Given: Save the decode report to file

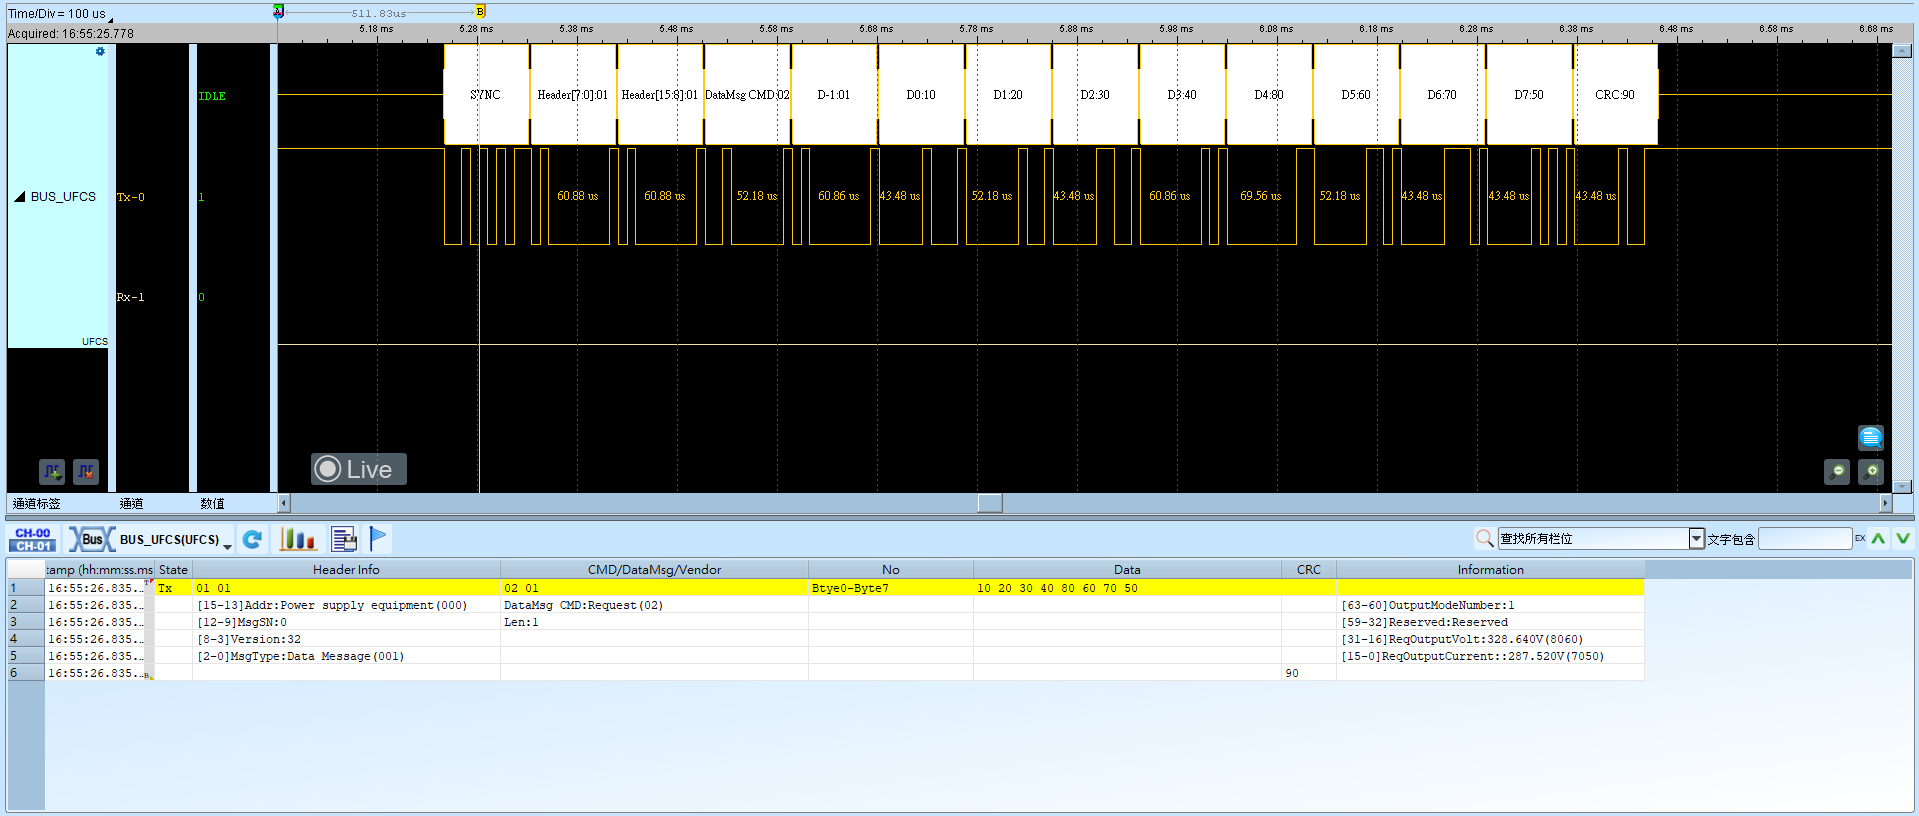Looking at the screenshot, I should (344, 539).
